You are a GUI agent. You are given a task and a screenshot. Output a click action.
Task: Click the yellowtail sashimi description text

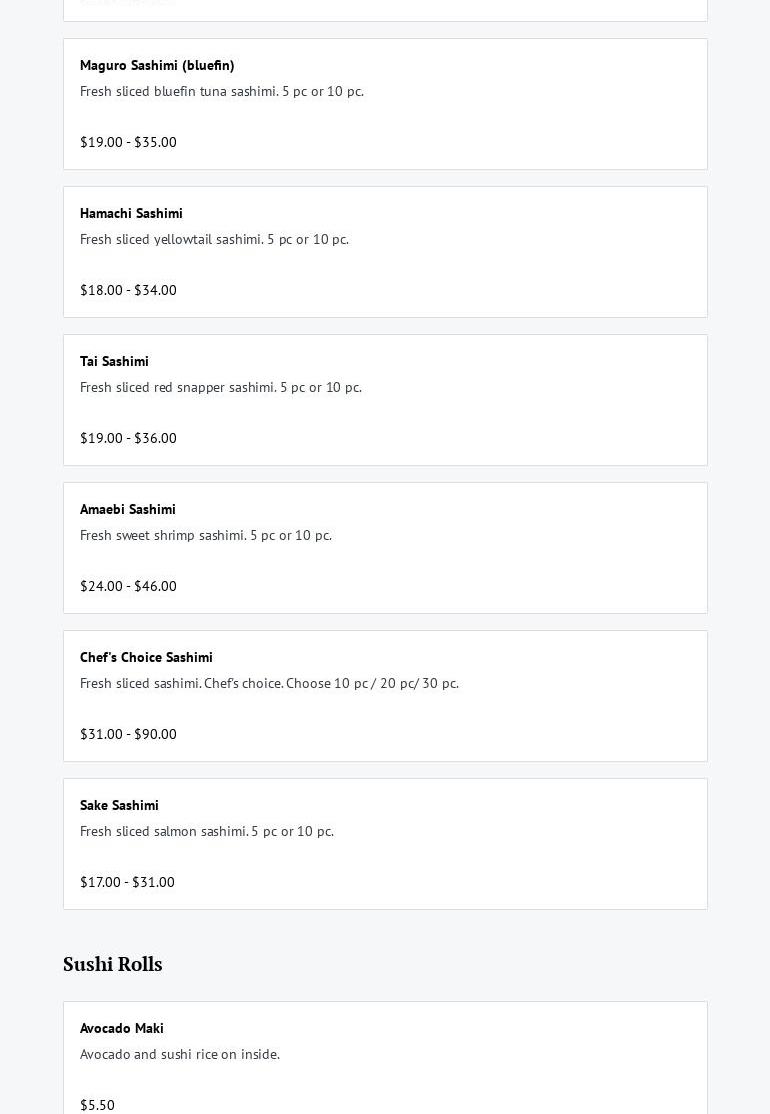[x=214, y=240]
